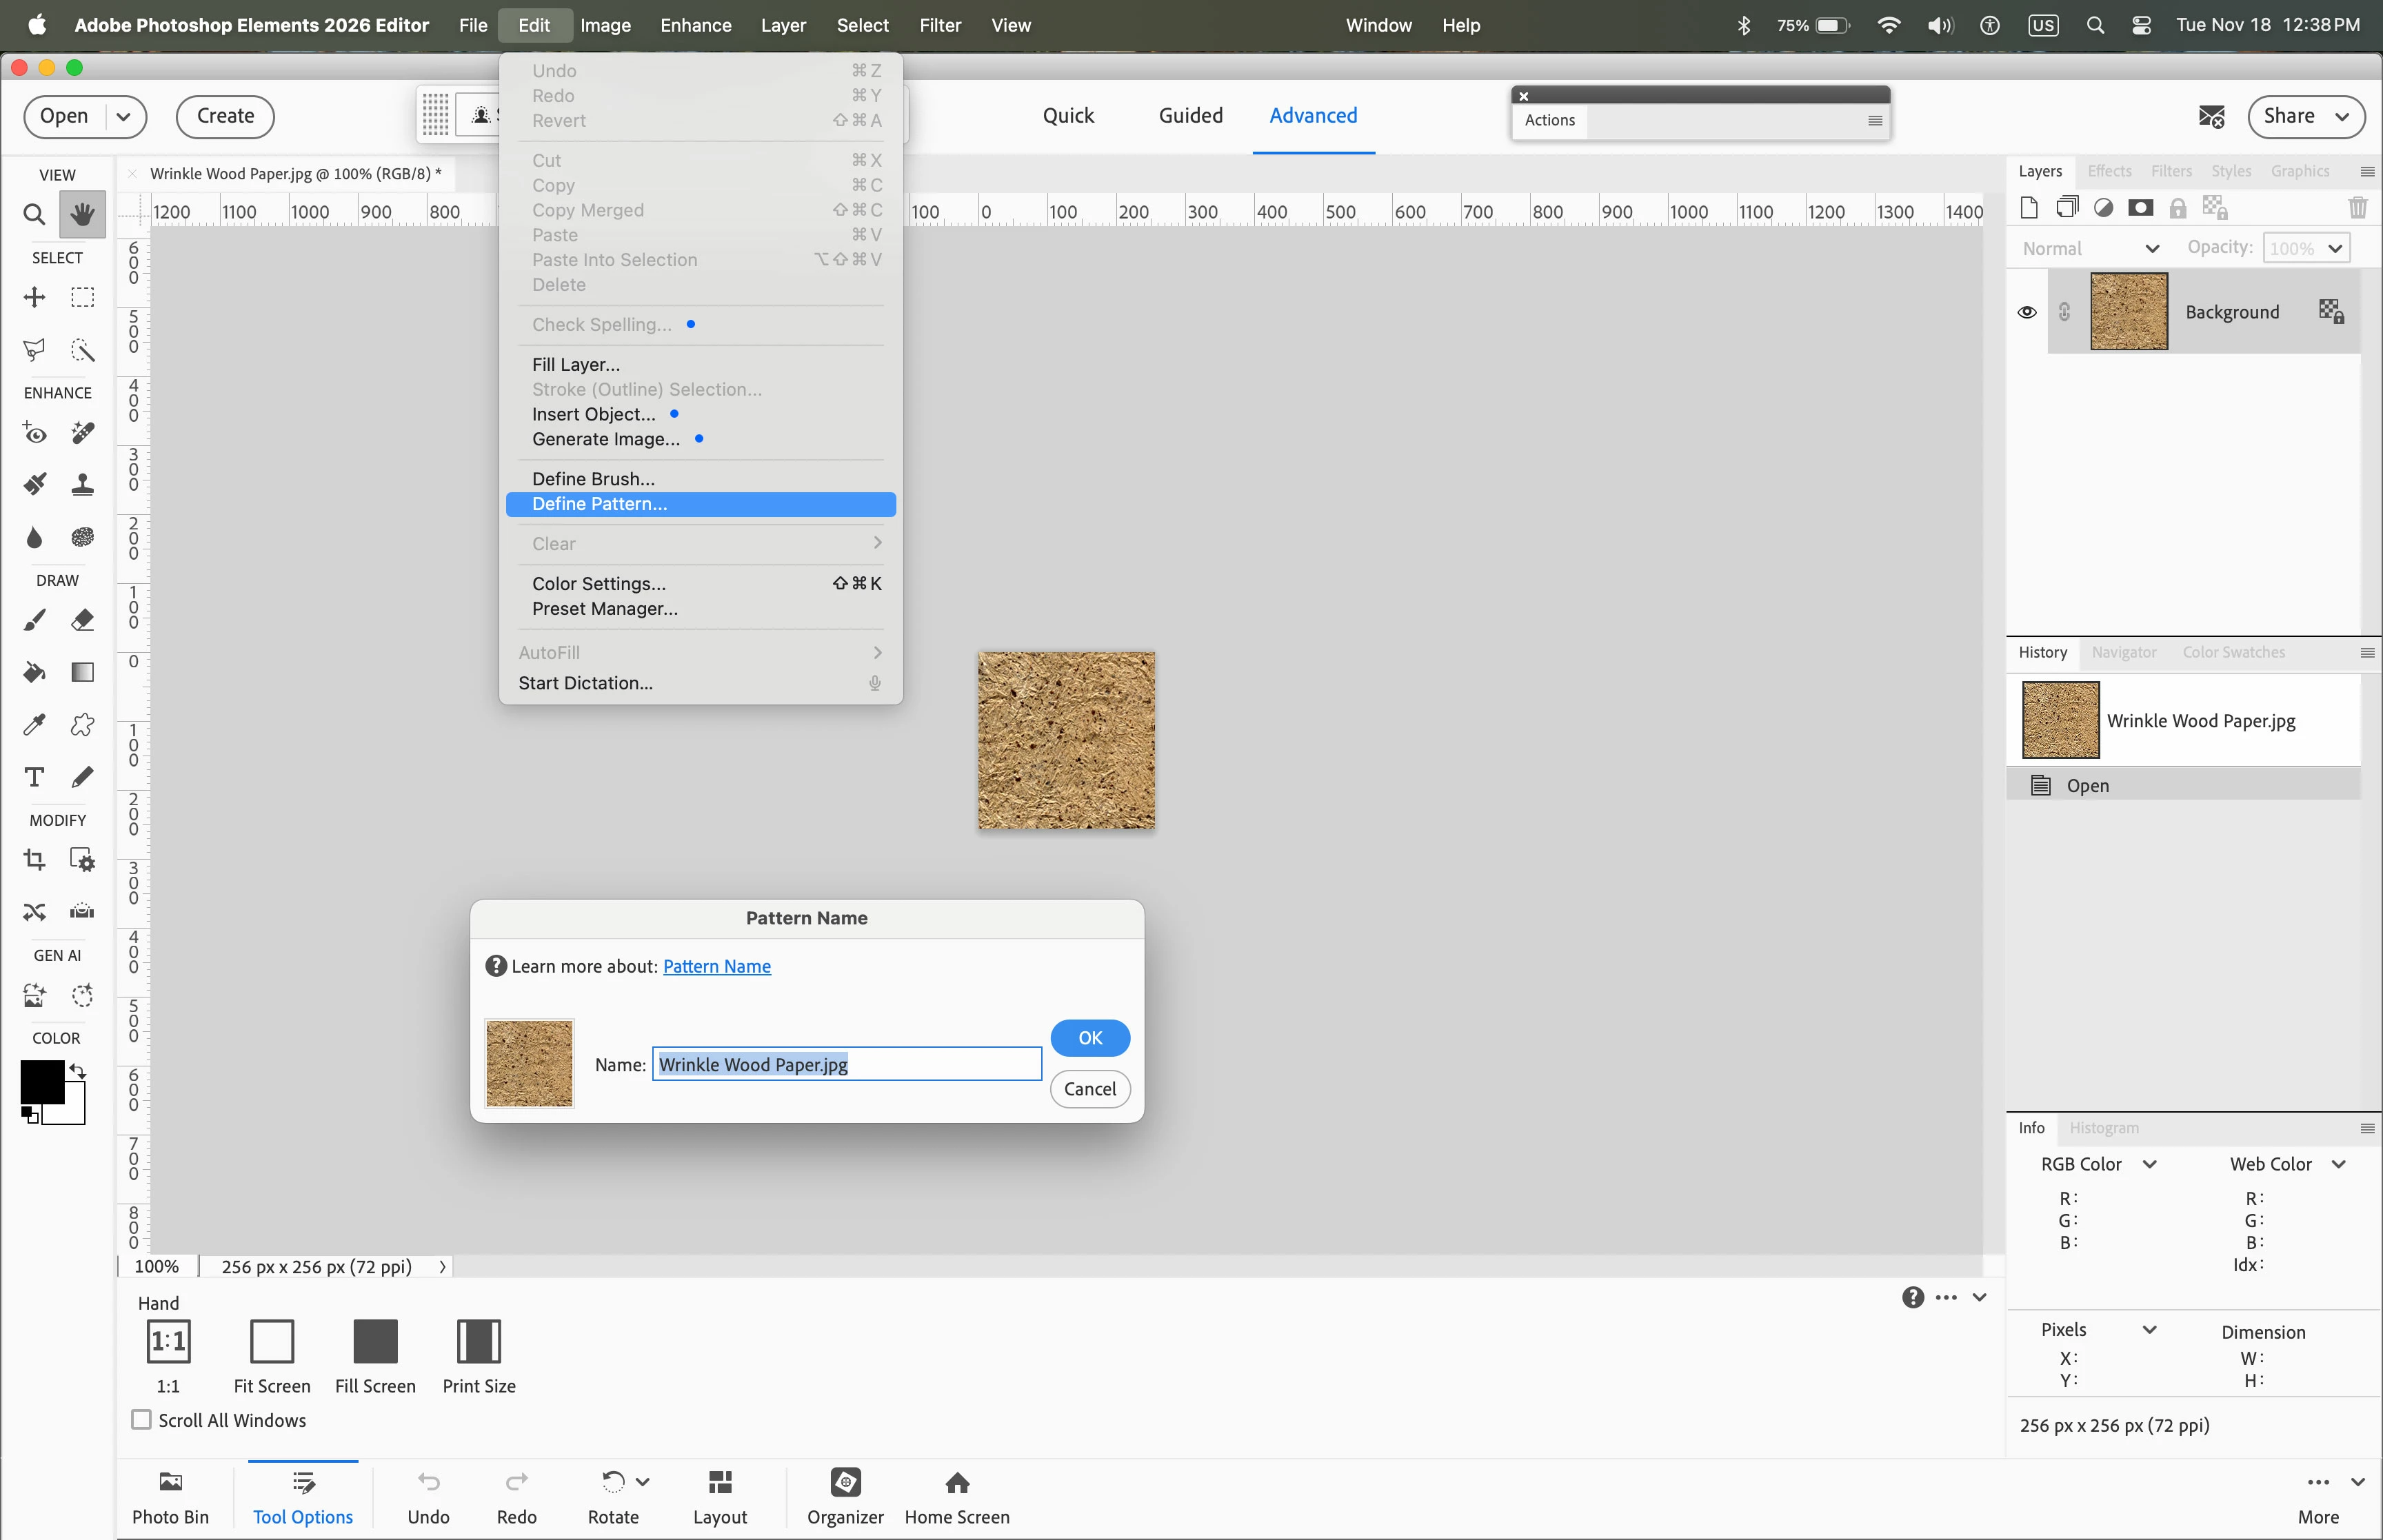This screenshot has width=2383, height=1540.
Task: Open the Share dropdown button
Action: pos(2305,116)
